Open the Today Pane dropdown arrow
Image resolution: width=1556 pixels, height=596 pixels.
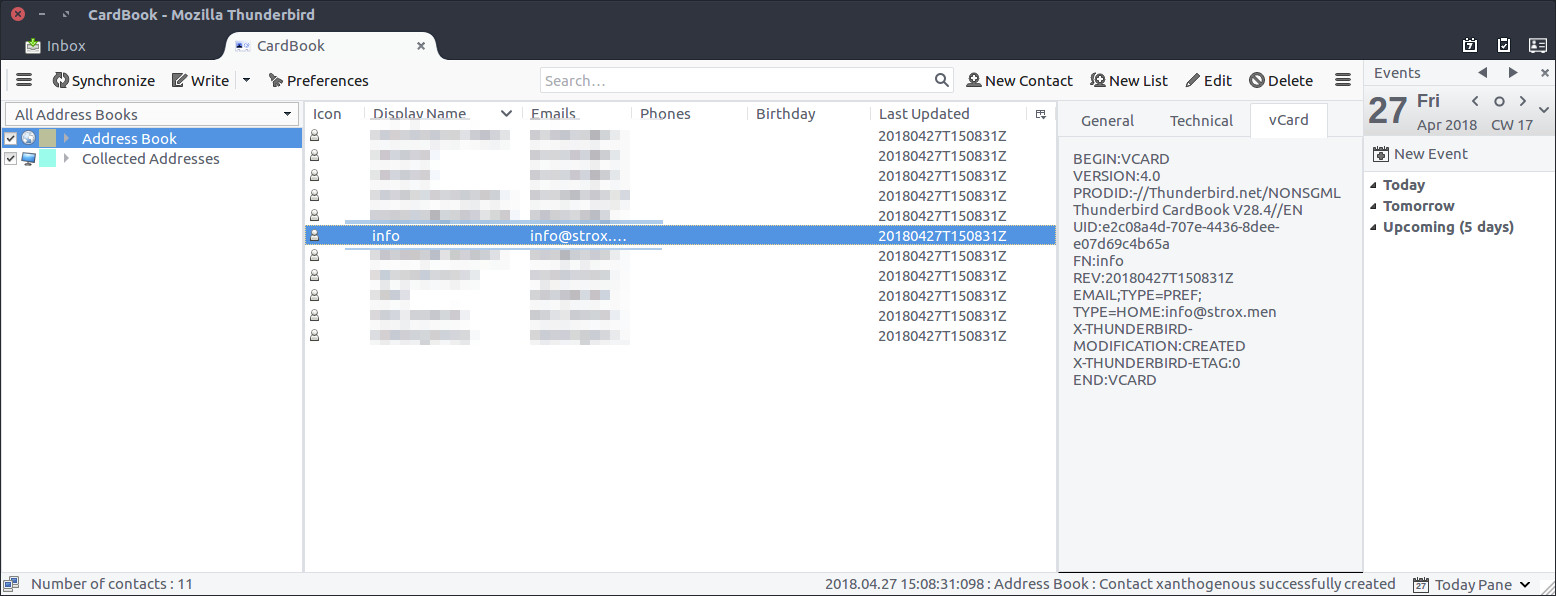click(x=1525, y=584)
